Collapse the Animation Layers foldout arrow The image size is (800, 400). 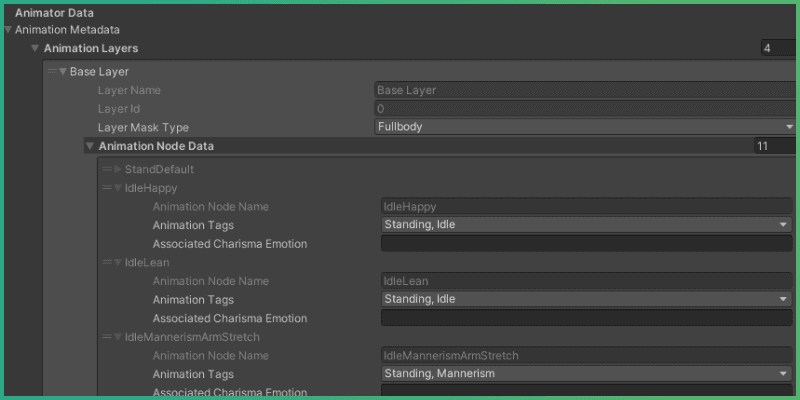(x=35, y=48)
